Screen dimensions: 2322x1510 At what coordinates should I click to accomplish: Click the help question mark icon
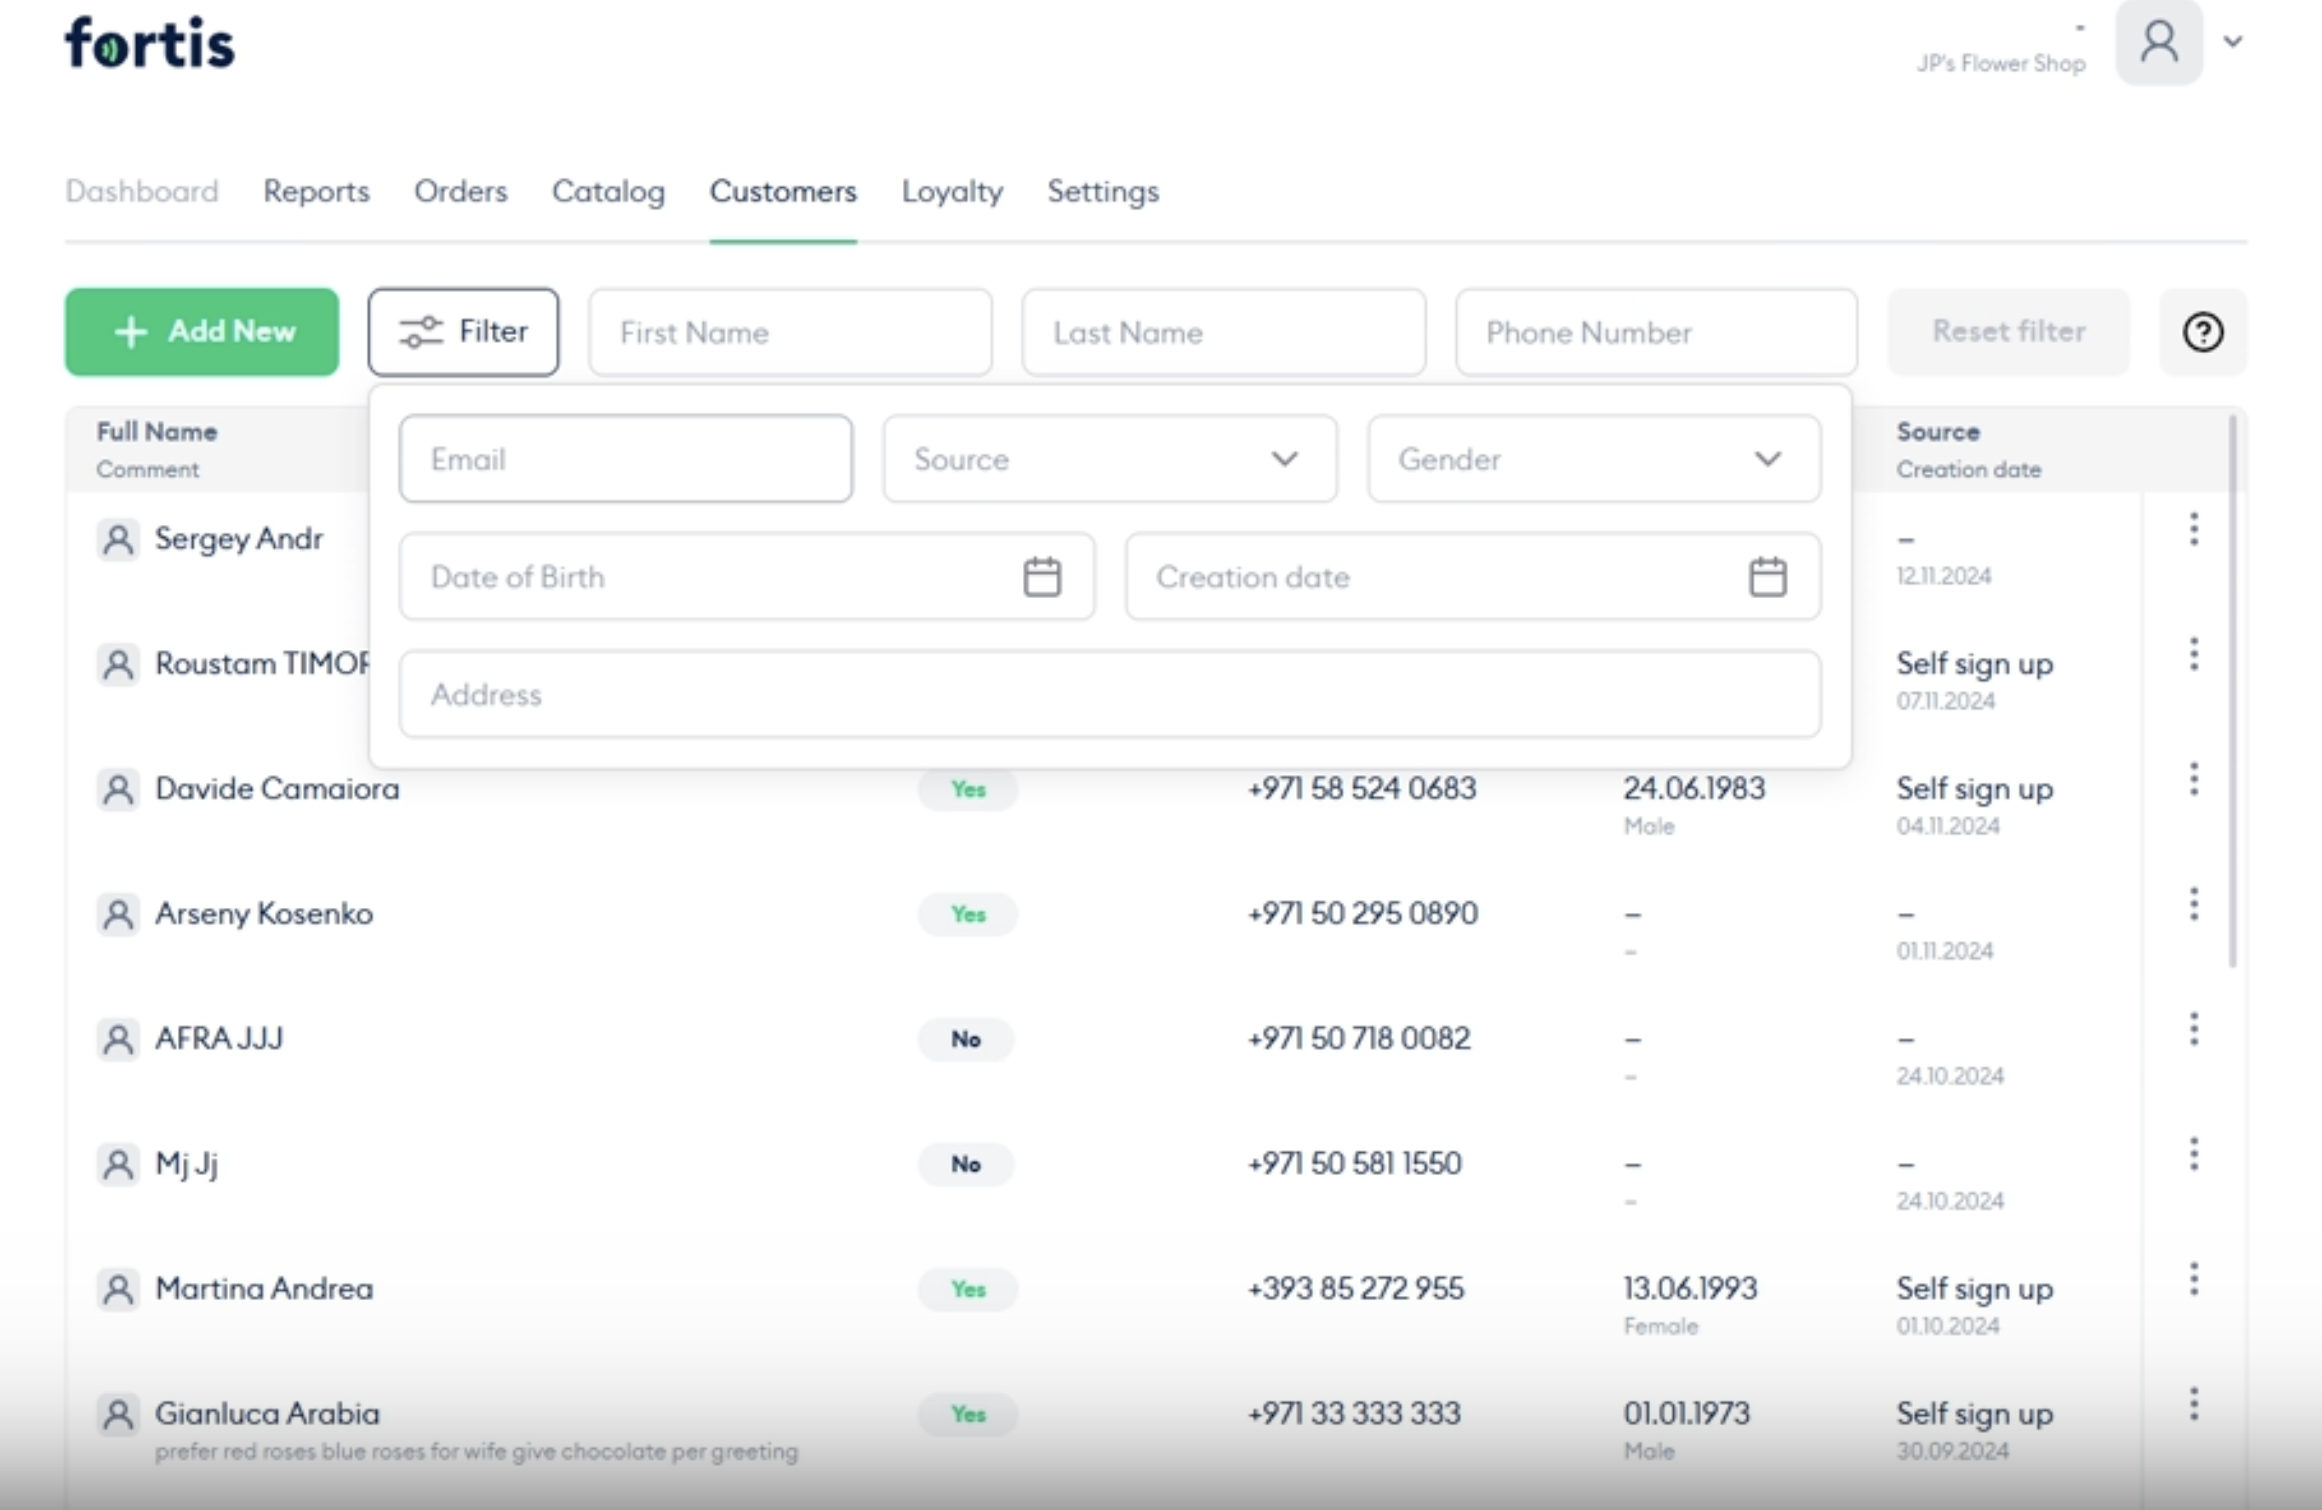pyautogui.click(x=2202, y=332)
